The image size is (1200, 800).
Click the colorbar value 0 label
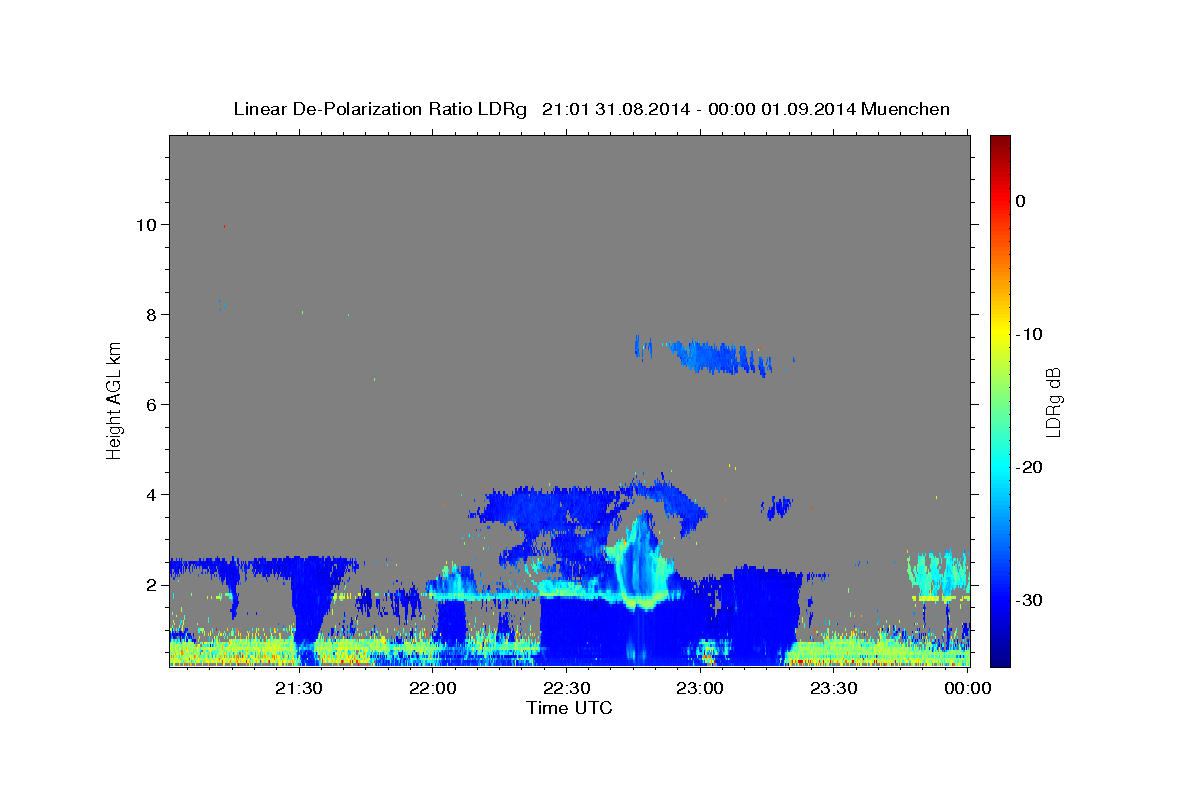(x=1021, y=201)
